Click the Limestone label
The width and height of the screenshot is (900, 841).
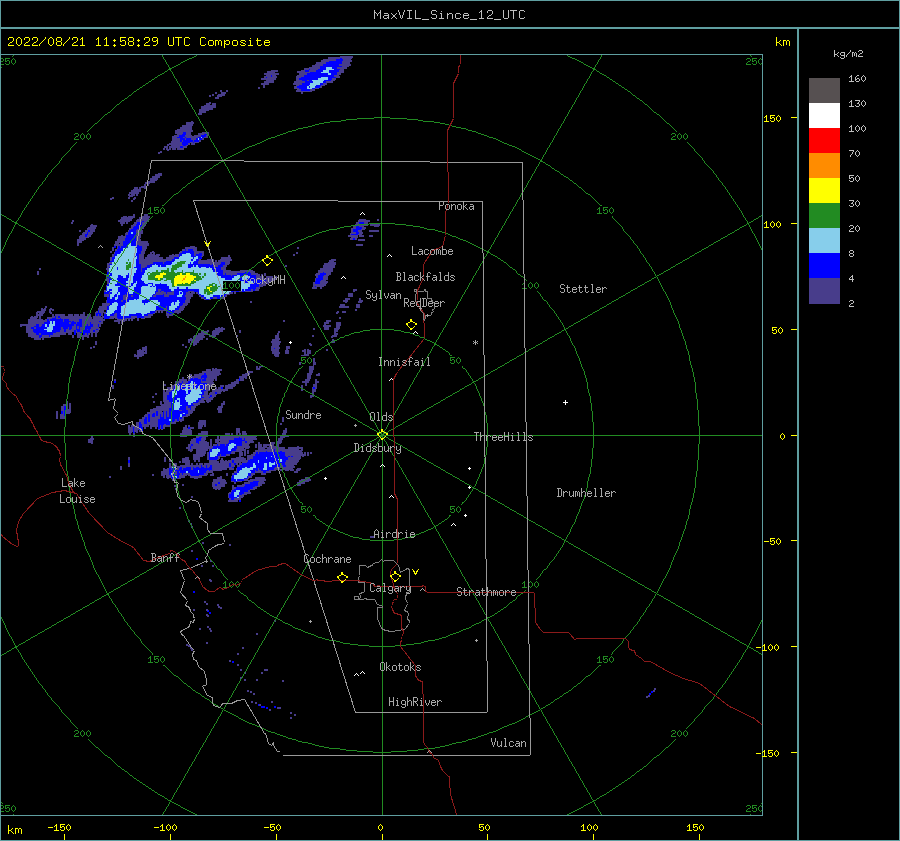(189, 386)
